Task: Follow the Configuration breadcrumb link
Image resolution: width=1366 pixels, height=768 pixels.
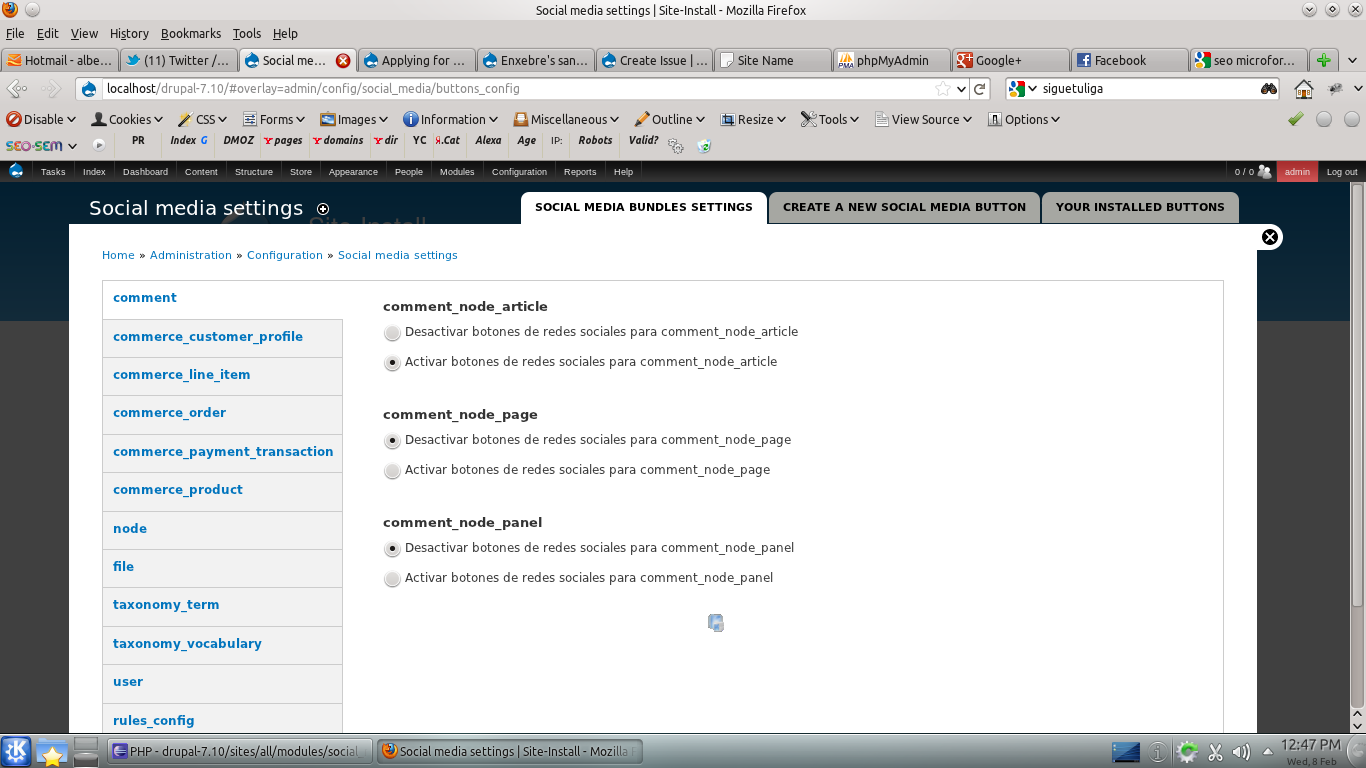Action: [x=285, y=256]
